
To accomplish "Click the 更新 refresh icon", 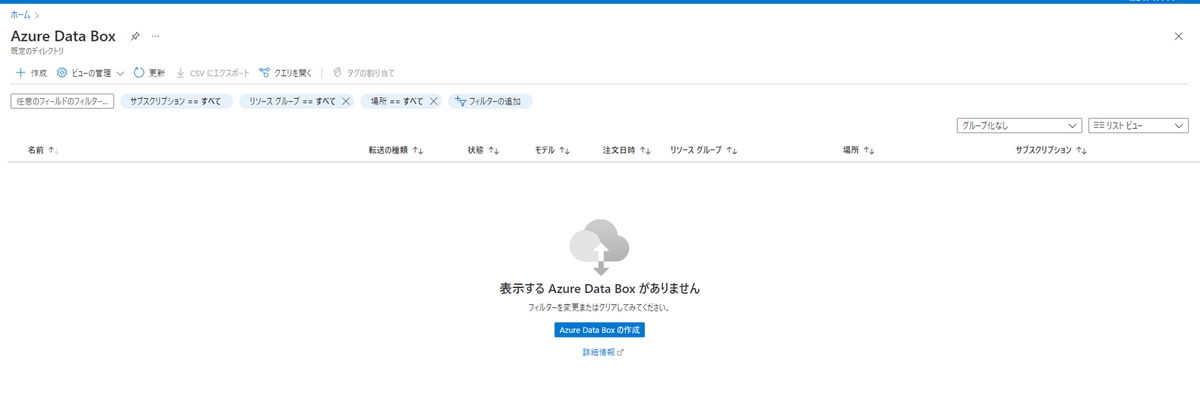I will (140, 73).
